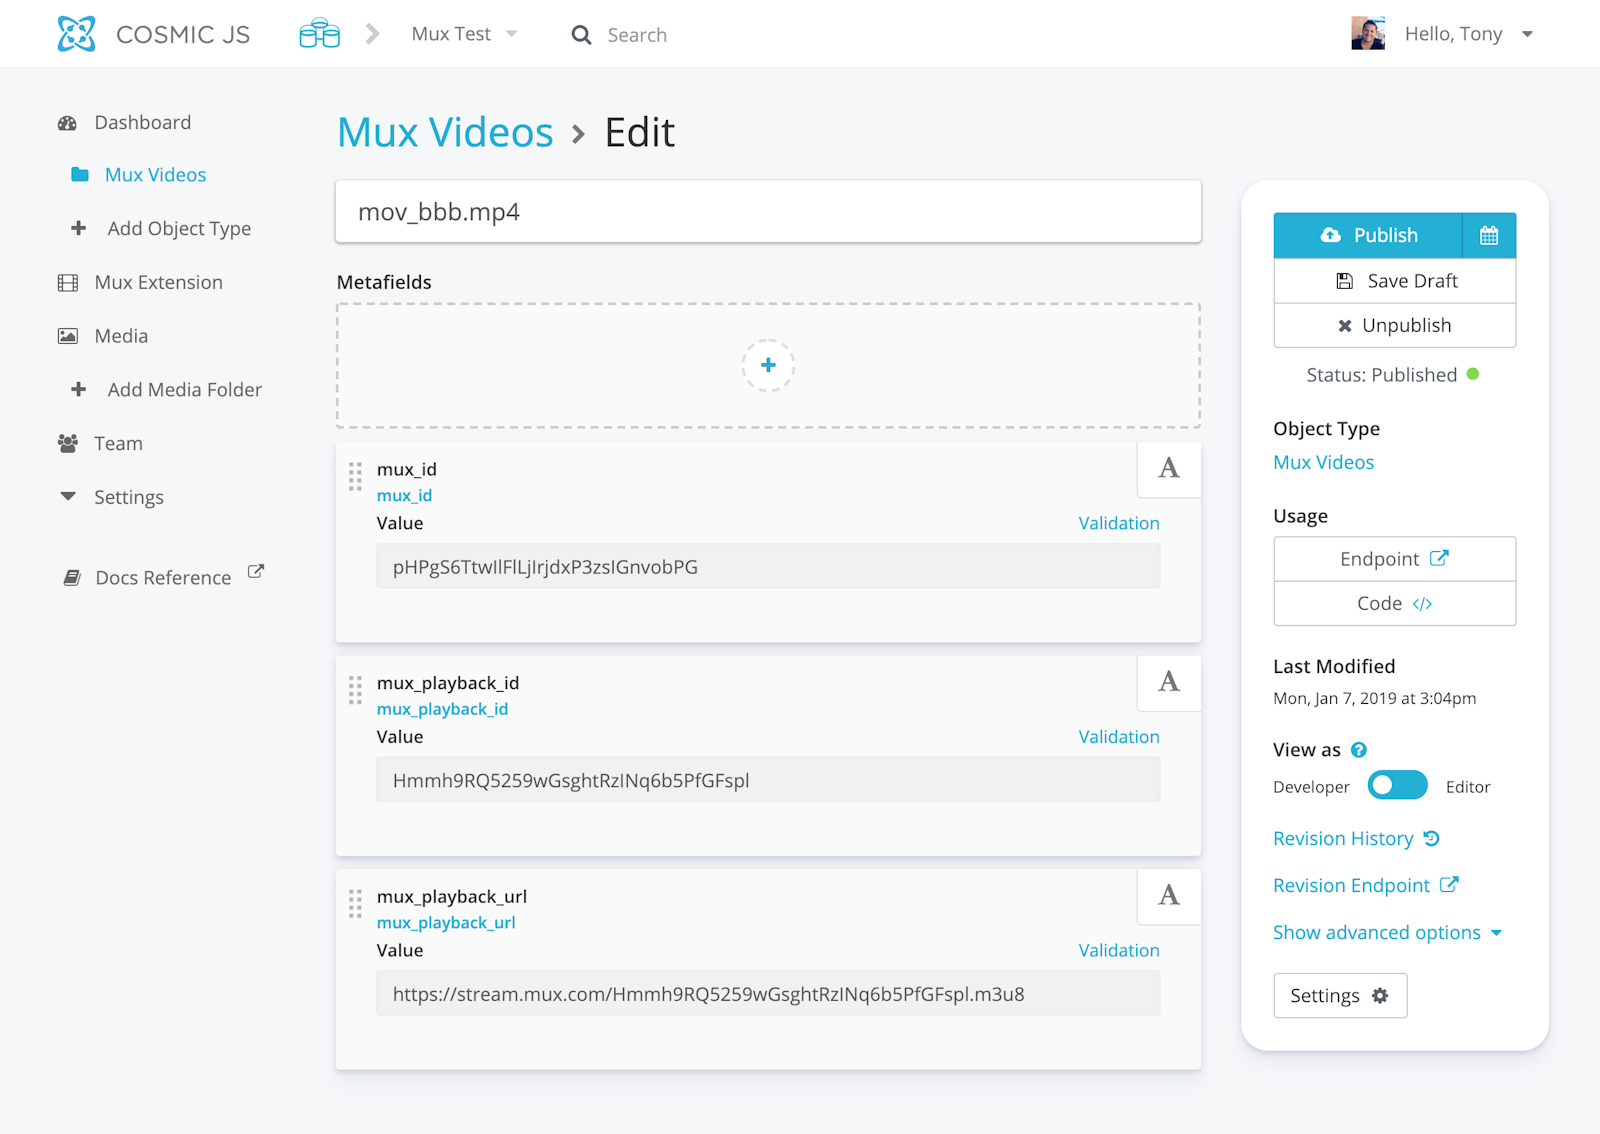Click the Mux Videos breadcrumb title
1600x1134 pixels.
tap(445, 132)
